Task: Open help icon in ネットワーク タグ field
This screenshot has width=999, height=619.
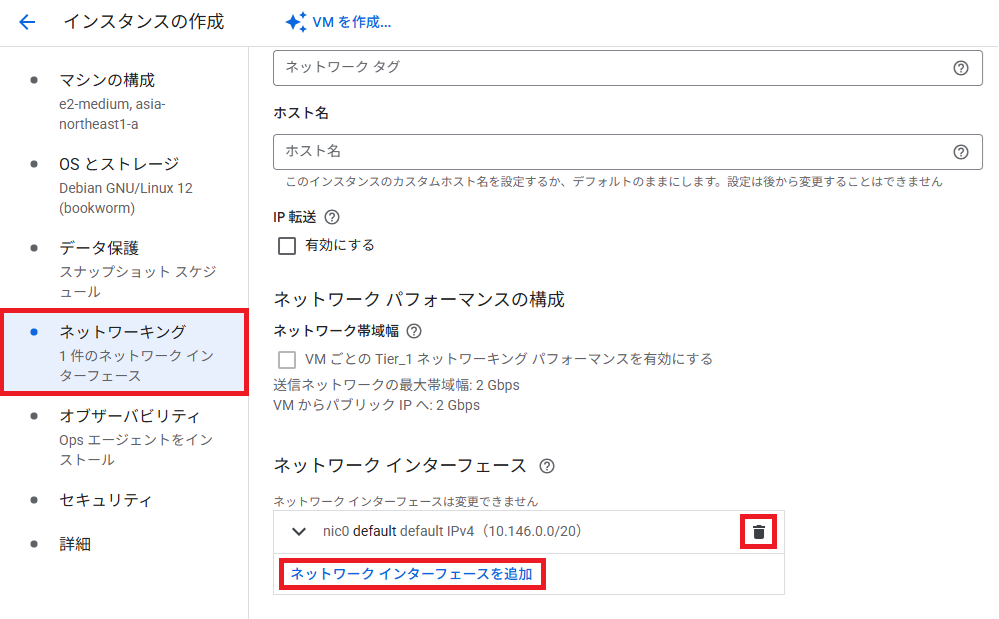Action: [961, 68]
